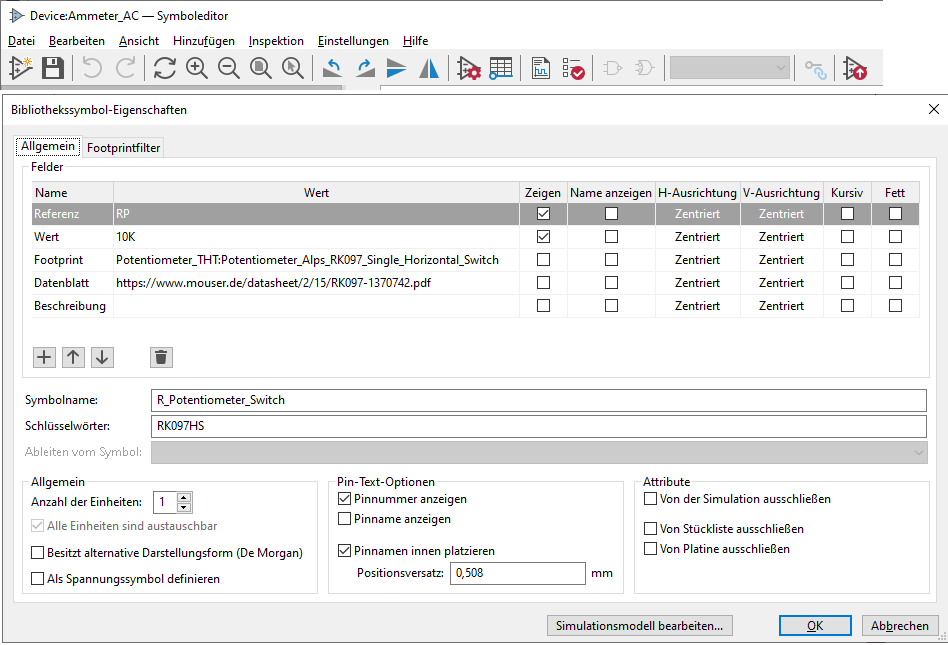Click the undo arrow icon
Image resolution: width=948 pixels, height=645 pixels.
[x=92, y=68]
